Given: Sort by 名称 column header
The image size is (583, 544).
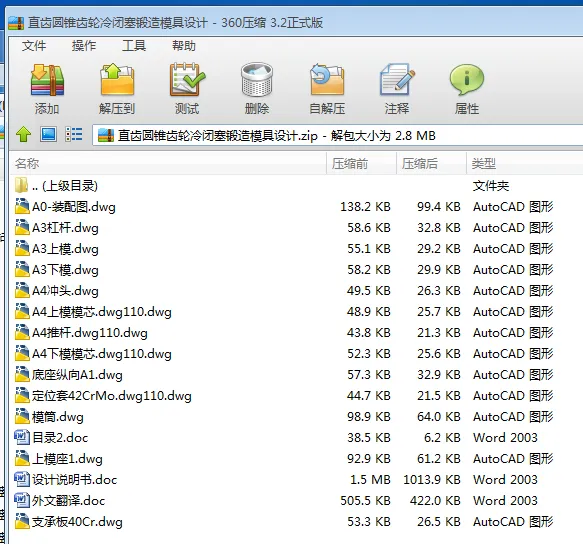Looking at the screenshot, I should tap(168, 163).
